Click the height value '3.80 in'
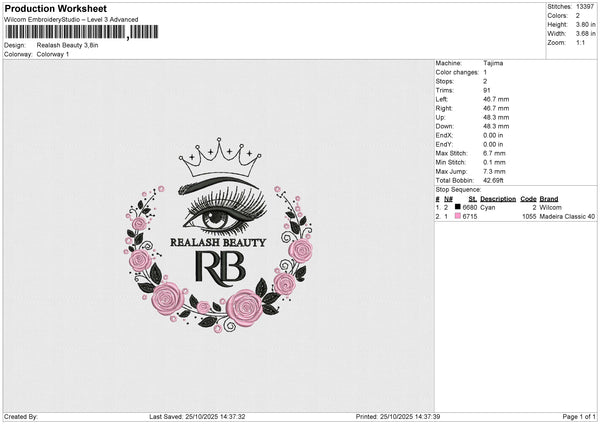The height and width of the screenshot is (424, 600). 585,24
